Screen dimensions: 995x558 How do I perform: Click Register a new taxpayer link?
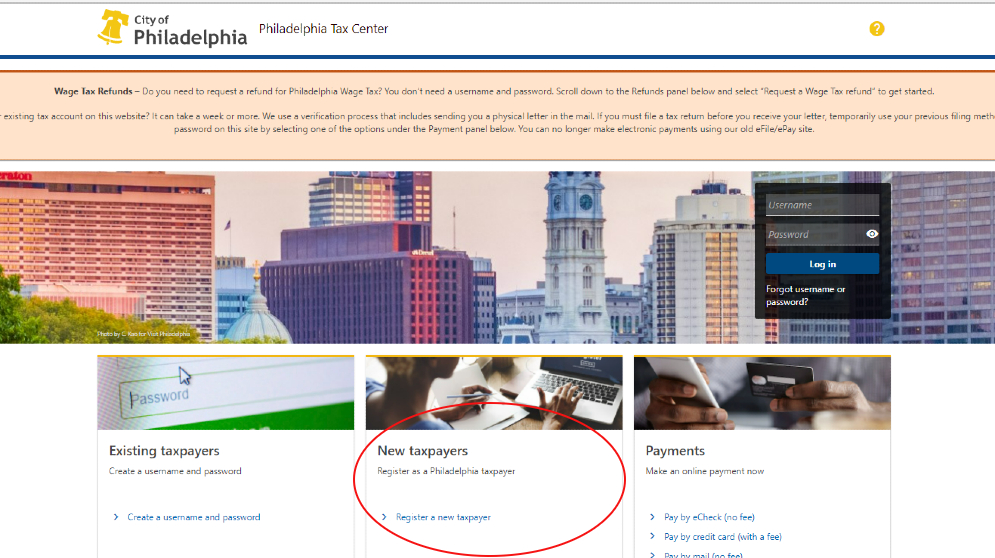click(x=443, y=517)
